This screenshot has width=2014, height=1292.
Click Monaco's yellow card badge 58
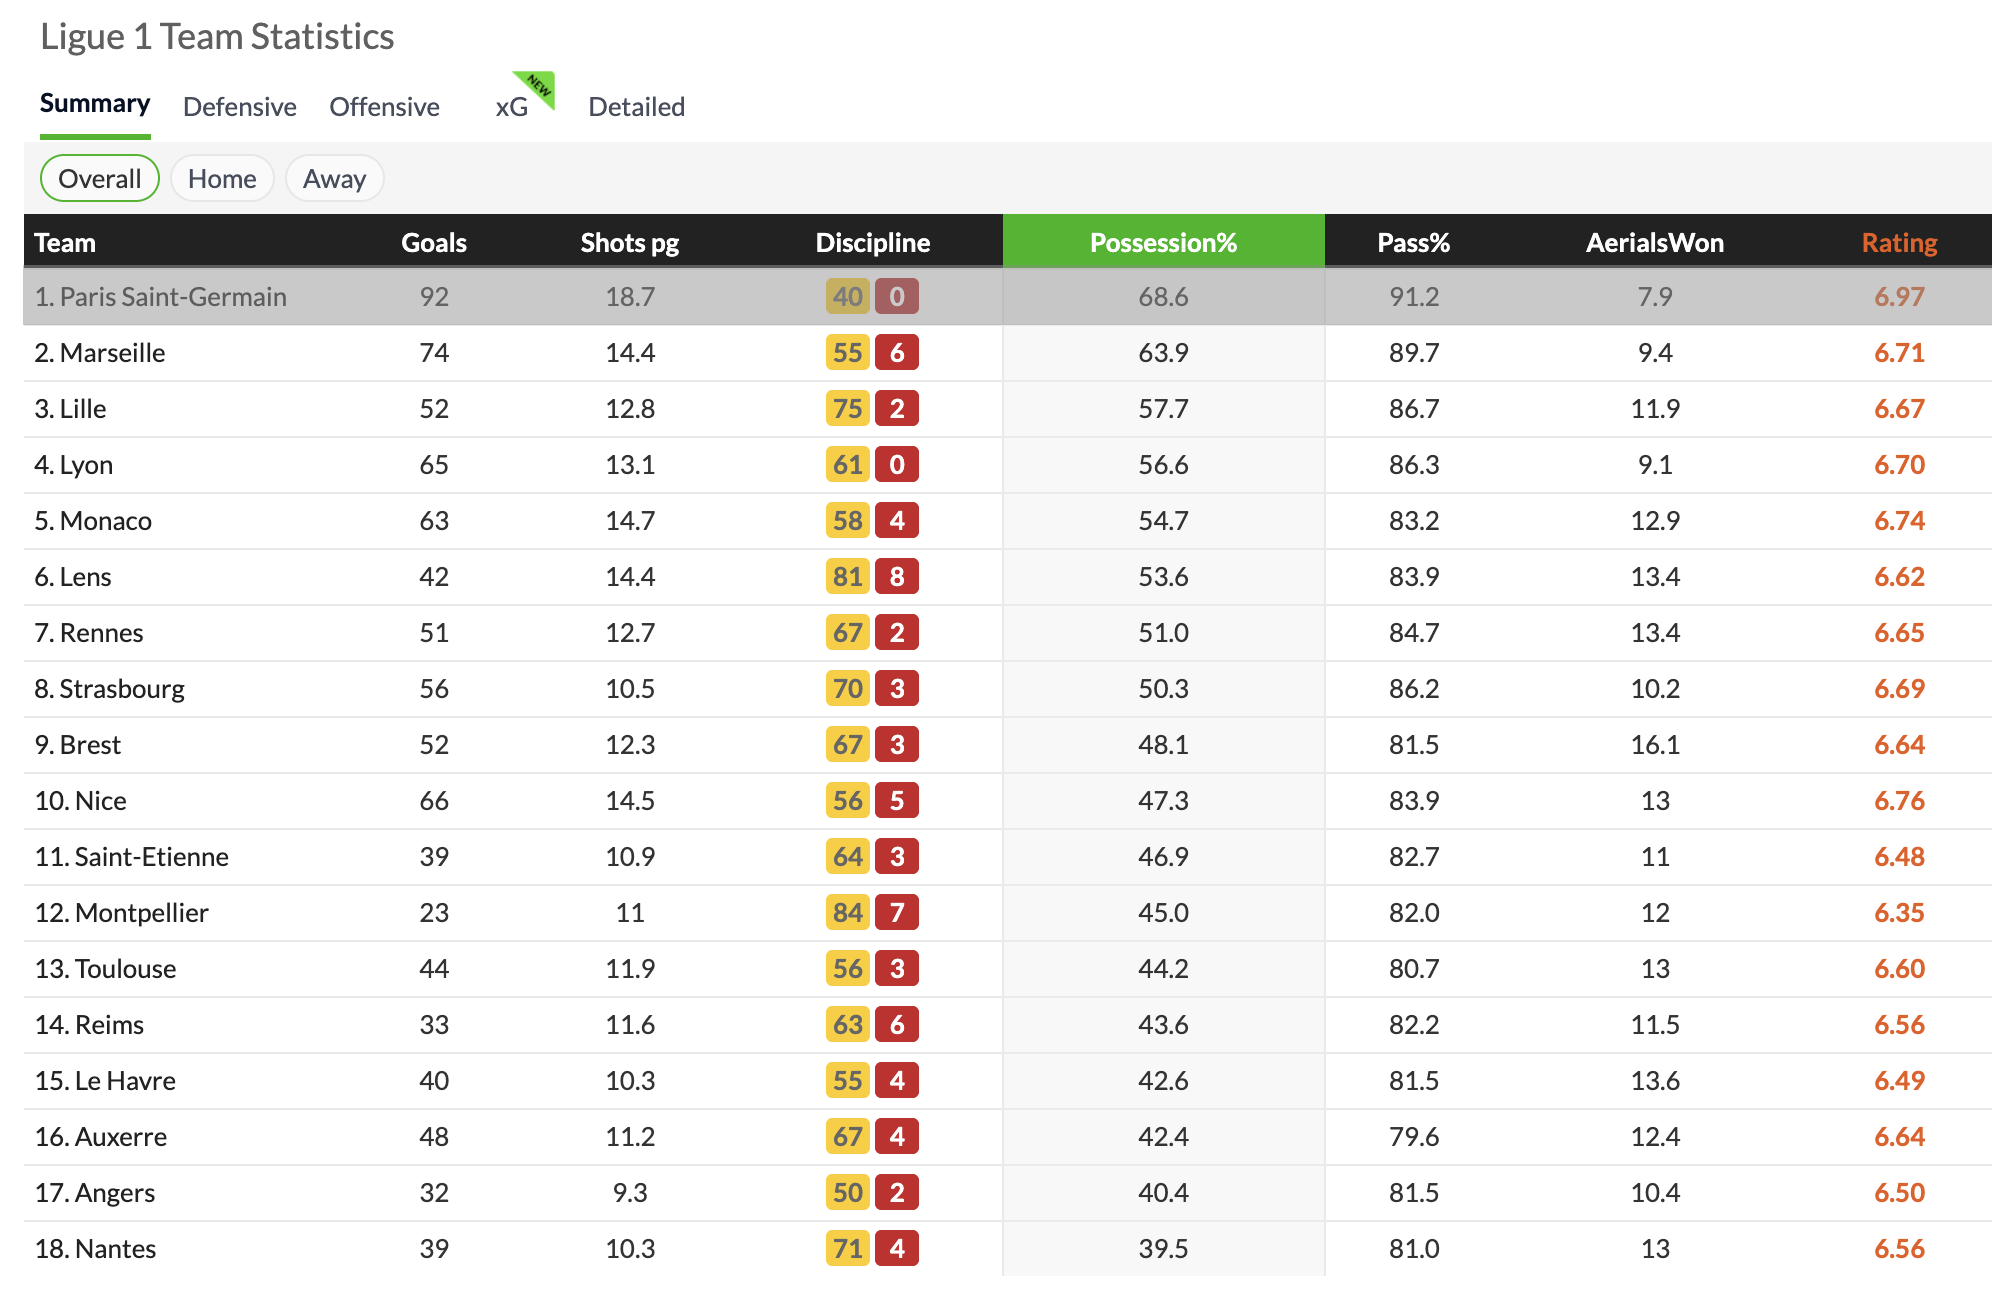pos(848,521)
